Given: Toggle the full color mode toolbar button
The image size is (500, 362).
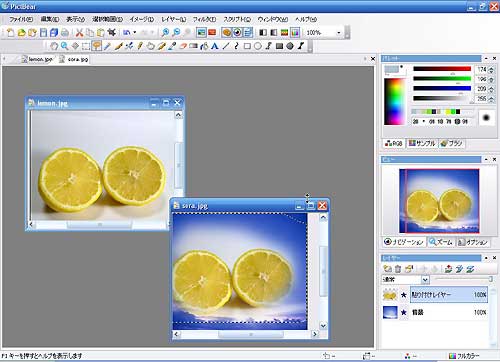Looking at the screenshot, I should pyautogui.click(x=295, y=33).
